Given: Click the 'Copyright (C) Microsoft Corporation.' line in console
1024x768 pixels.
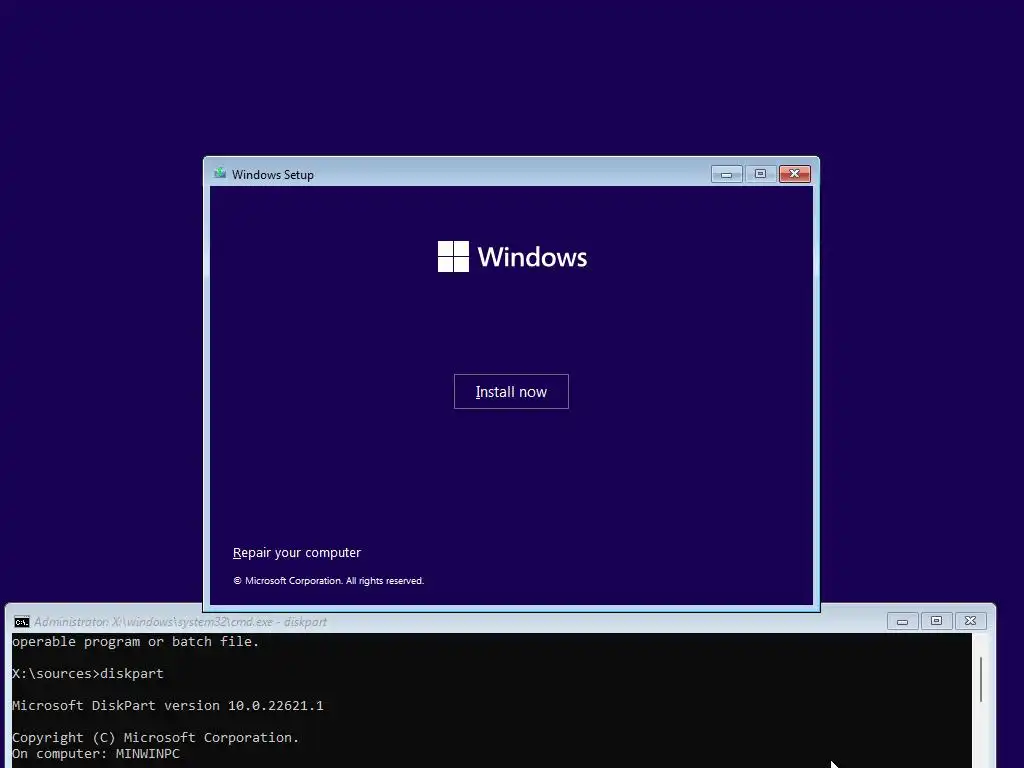Looking at the screenshot, I should (x=155, y=737).
